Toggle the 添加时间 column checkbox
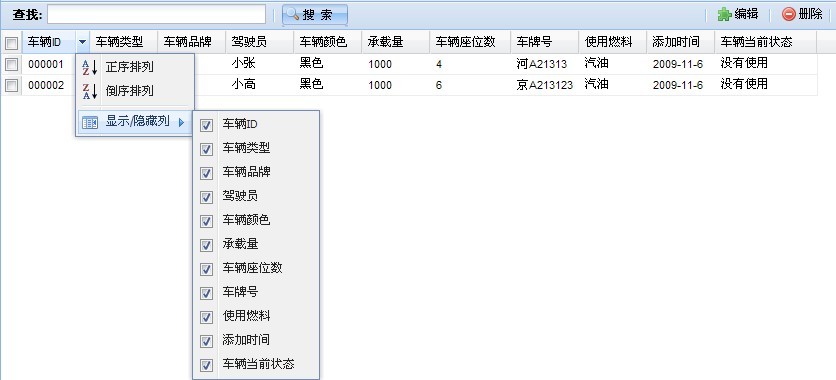Screen dimensions: 836x380 click(206, 341)
